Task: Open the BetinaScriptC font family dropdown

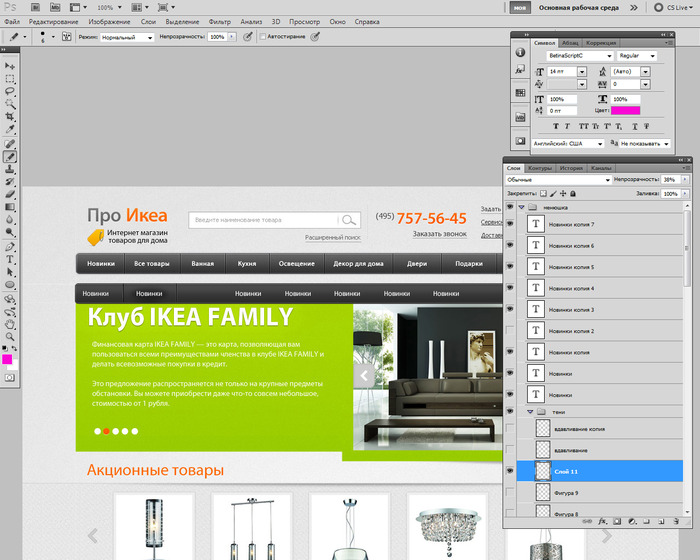Action: coord(579,56)
